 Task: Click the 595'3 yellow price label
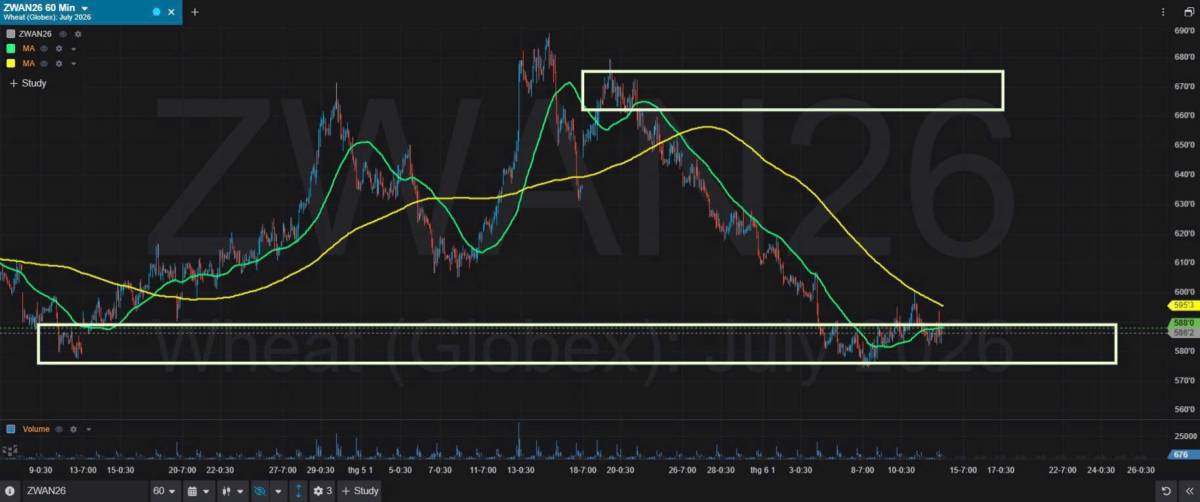[1184, 305]
